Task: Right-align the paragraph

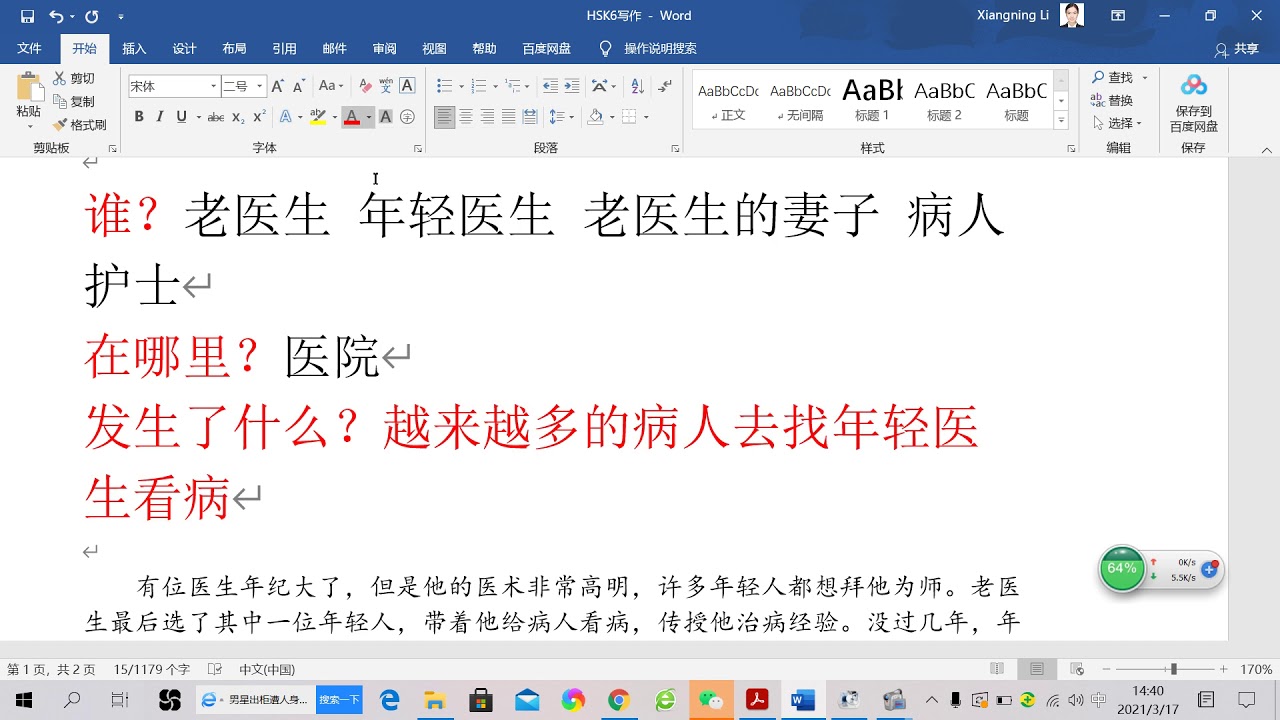Action: coord(487,117)
